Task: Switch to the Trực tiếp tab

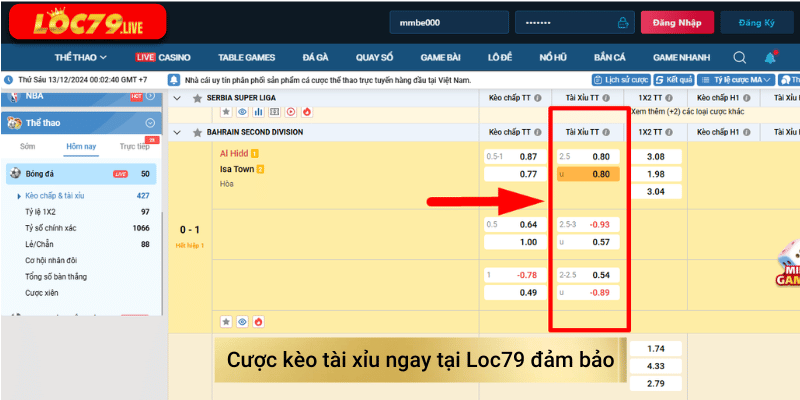Action: coord(134,146)
